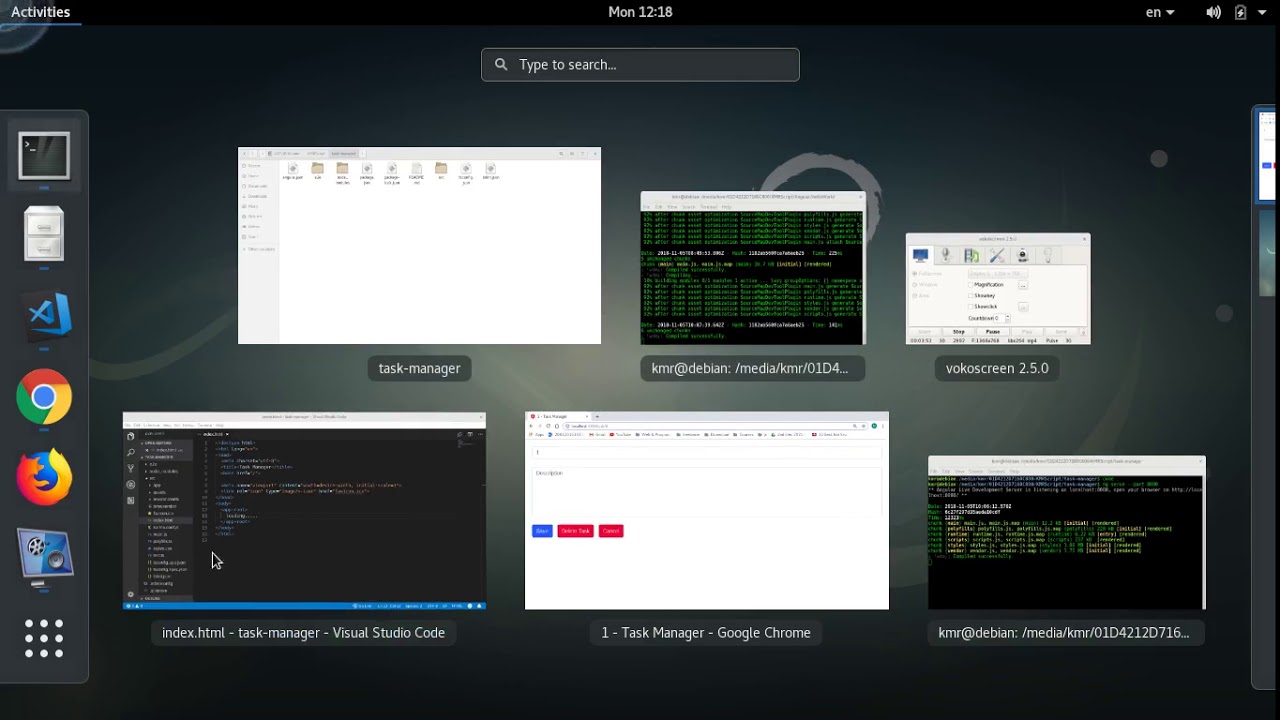Open Firefox from the dock
The image size is (1280, 720).
44,477
